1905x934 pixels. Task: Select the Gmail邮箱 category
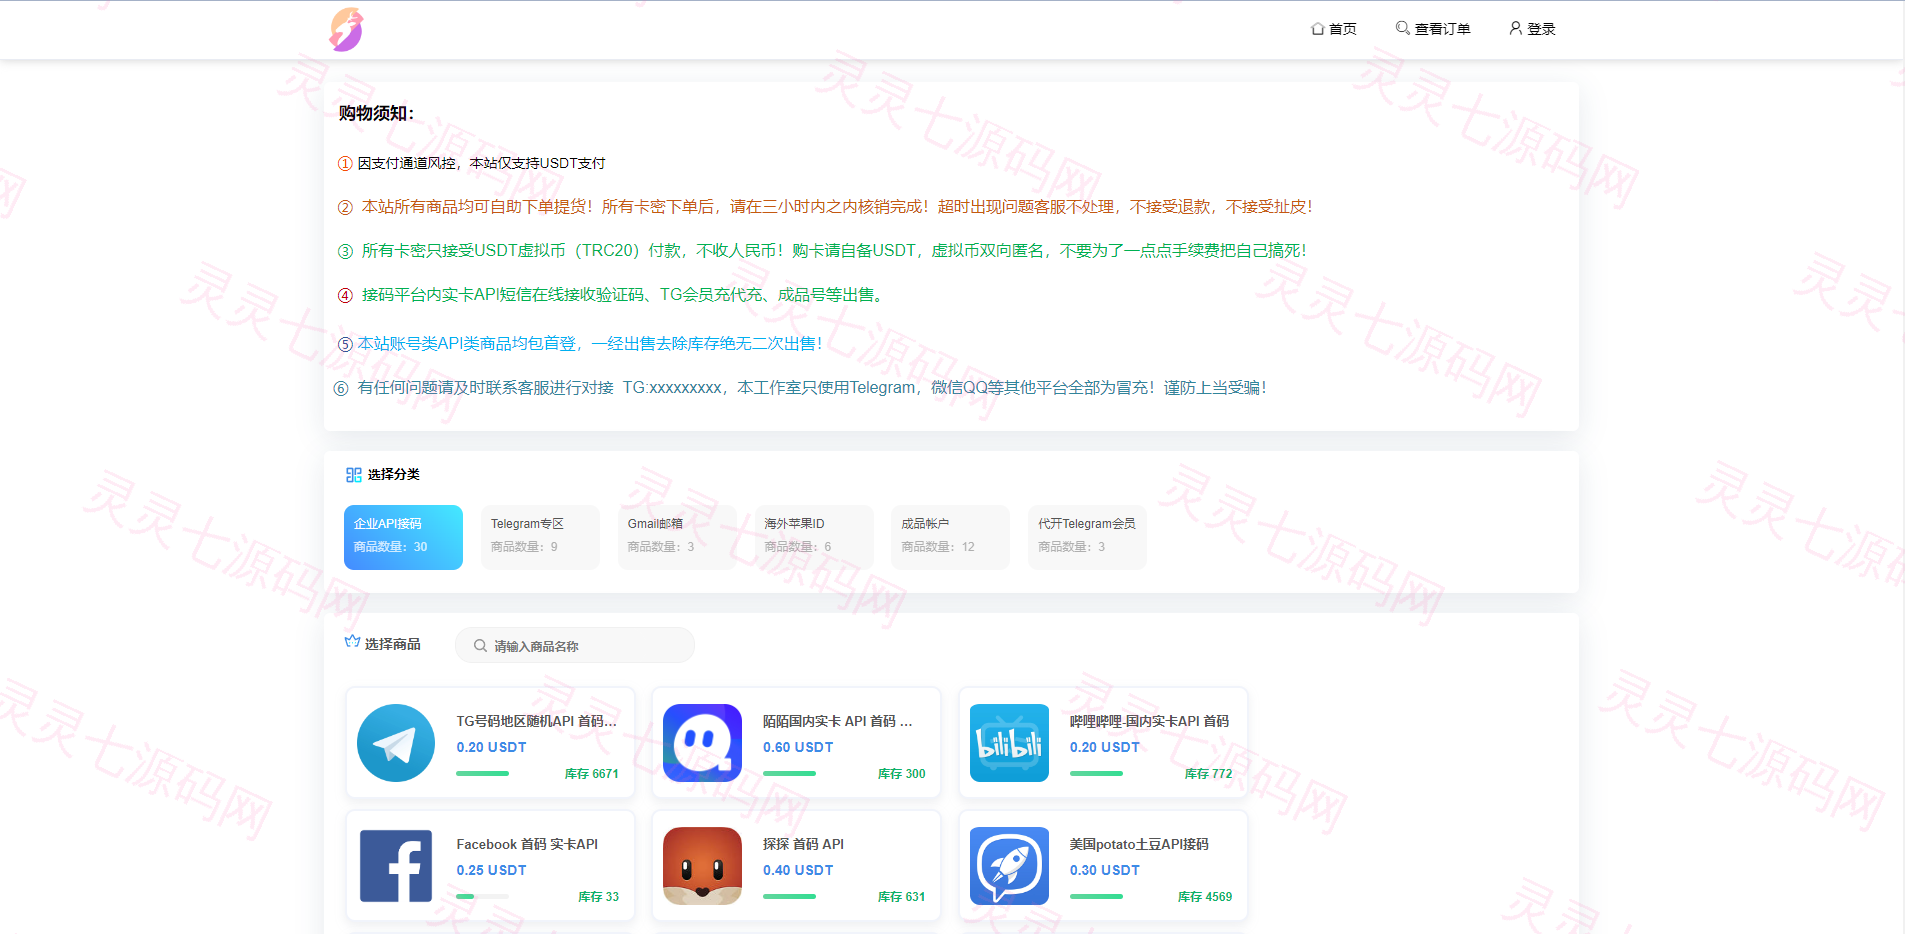(677, 537)
